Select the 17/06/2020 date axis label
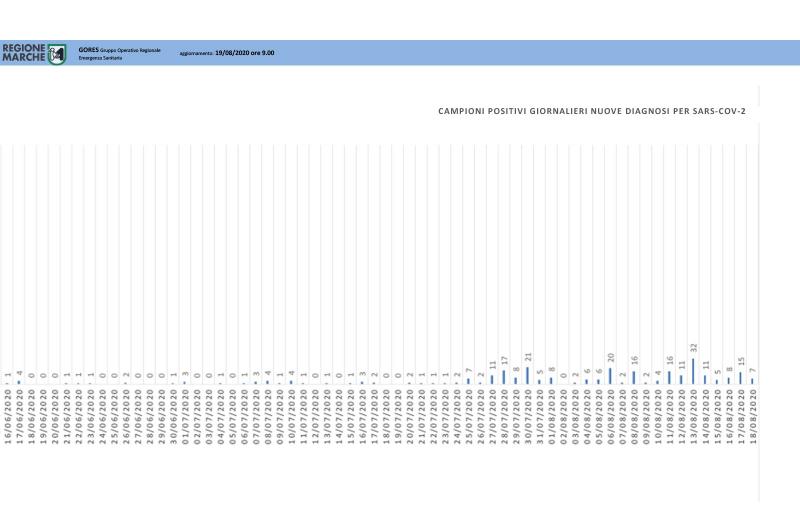 19,415
